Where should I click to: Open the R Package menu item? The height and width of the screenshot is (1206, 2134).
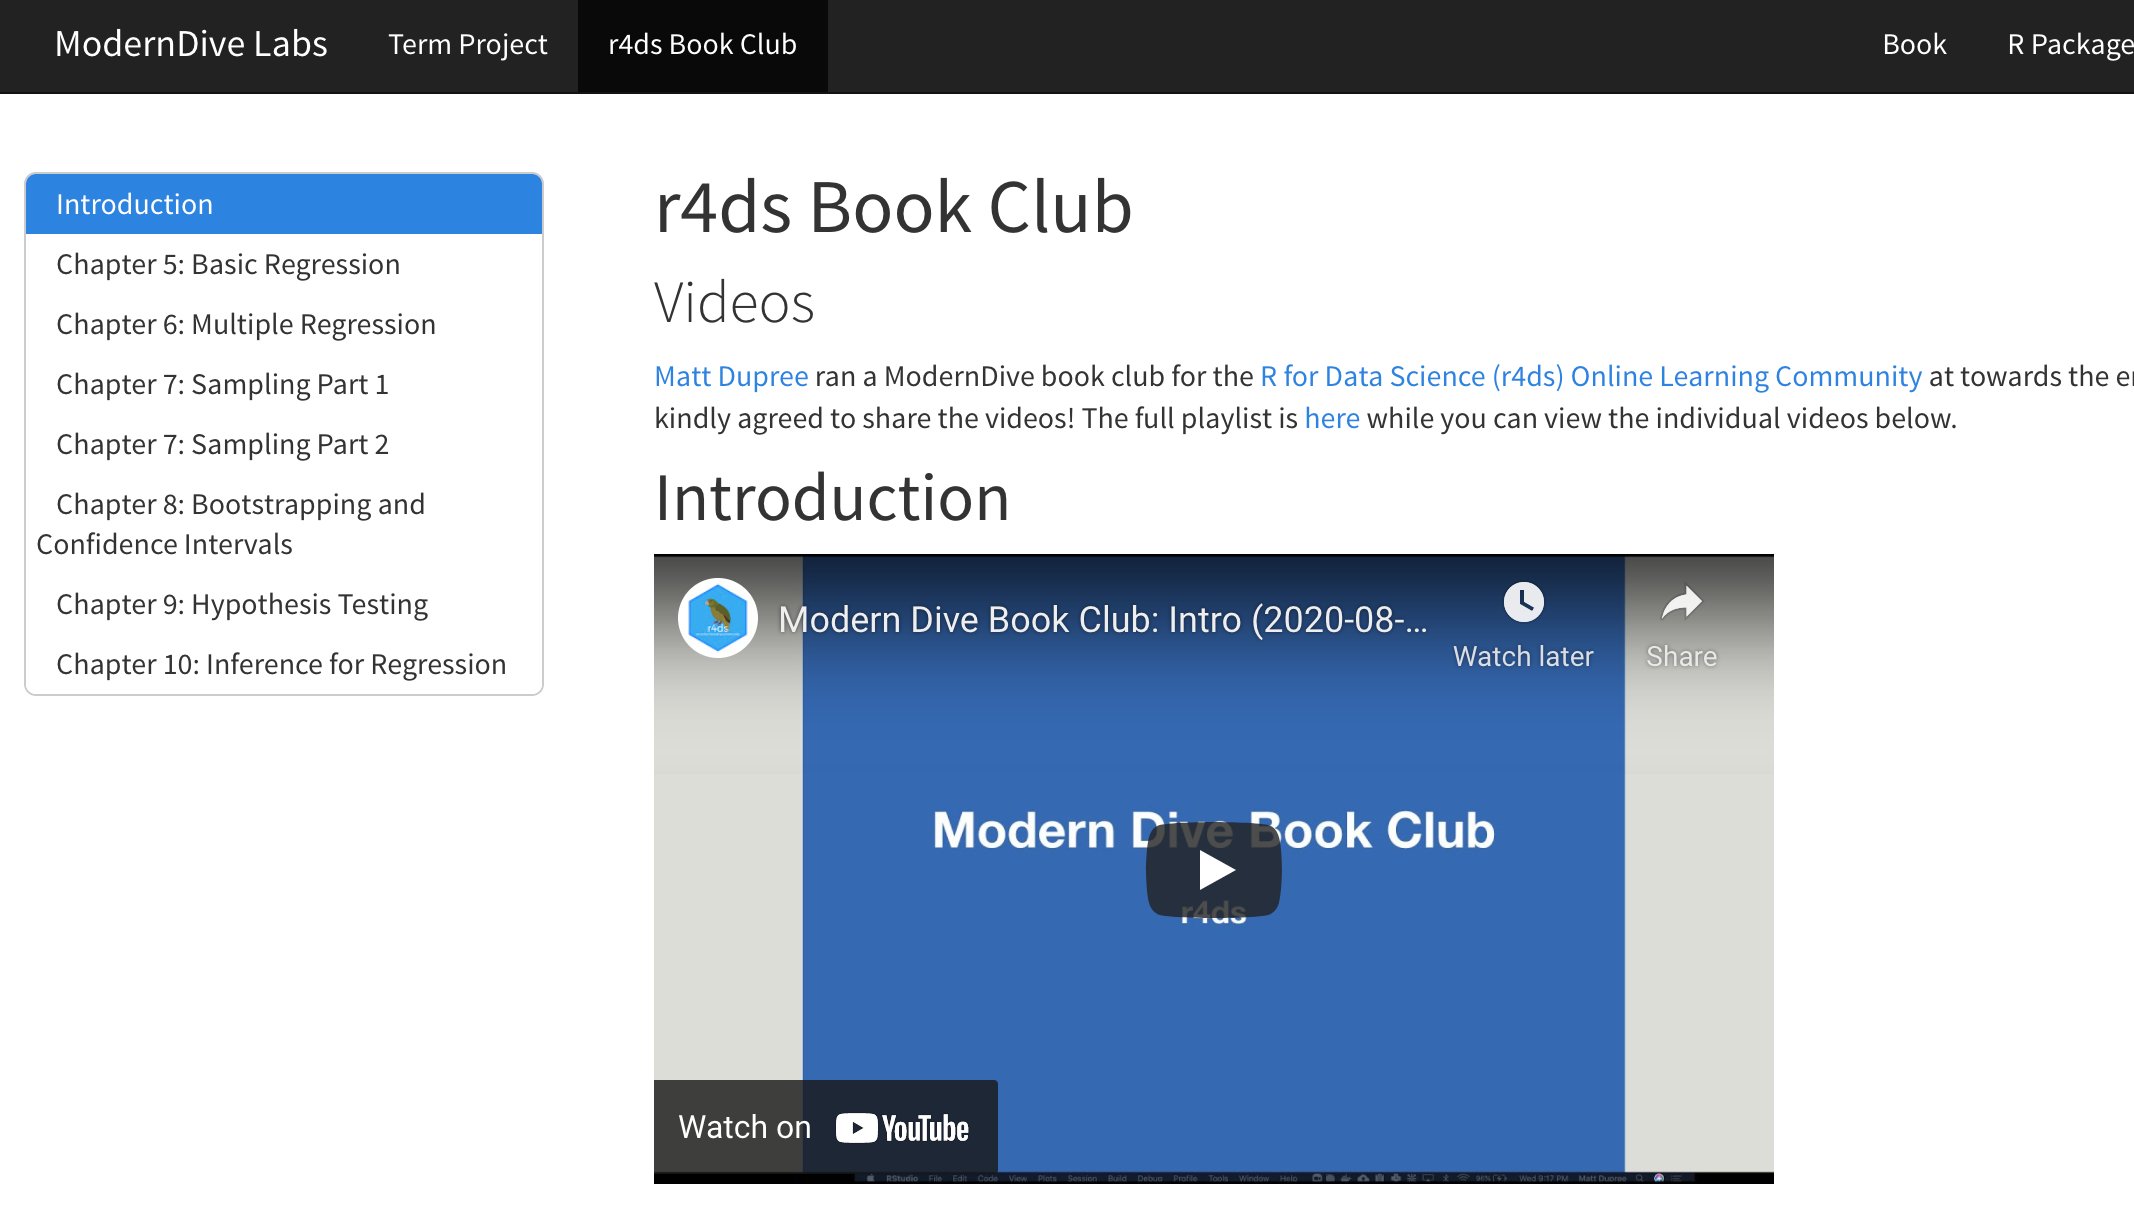click(2069, 45)
